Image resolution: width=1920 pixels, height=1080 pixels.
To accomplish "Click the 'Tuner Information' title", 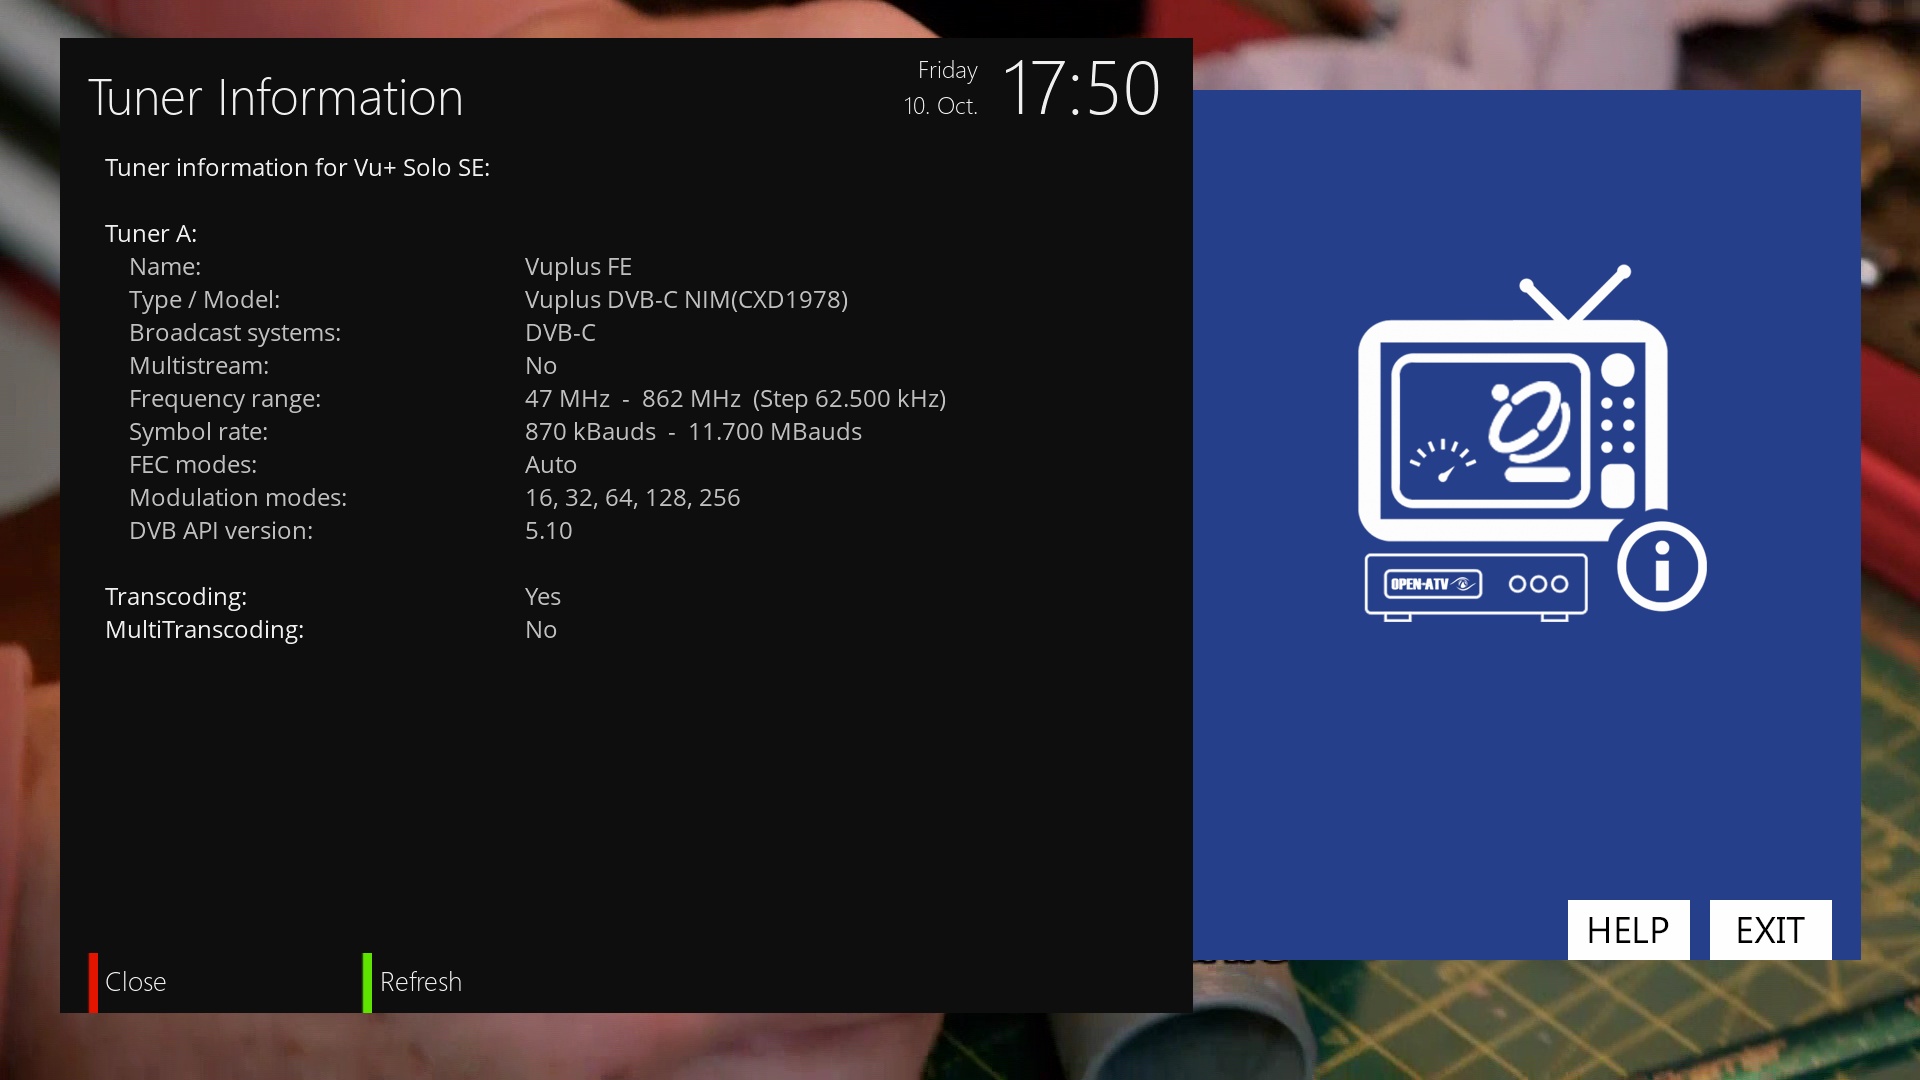I will point(276,98).
